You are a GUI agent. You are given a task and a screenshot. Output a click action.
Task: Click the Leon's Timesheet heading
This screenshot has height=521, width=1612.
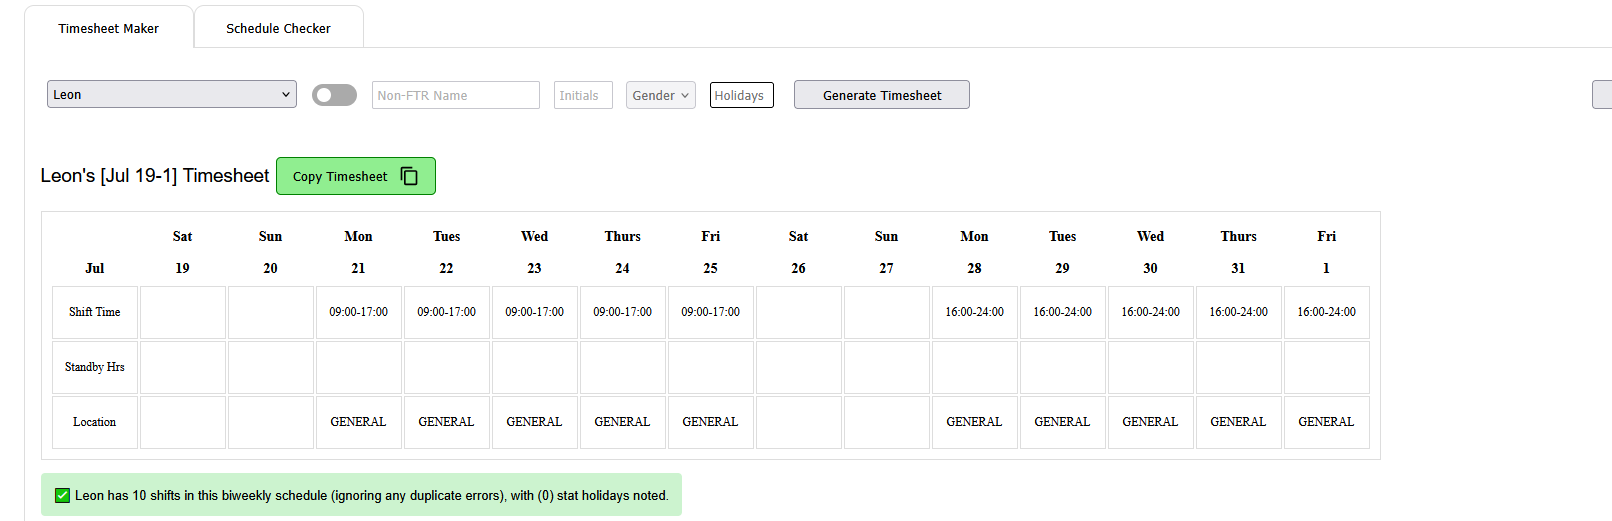pyautogui.click(x=155, y=176)
